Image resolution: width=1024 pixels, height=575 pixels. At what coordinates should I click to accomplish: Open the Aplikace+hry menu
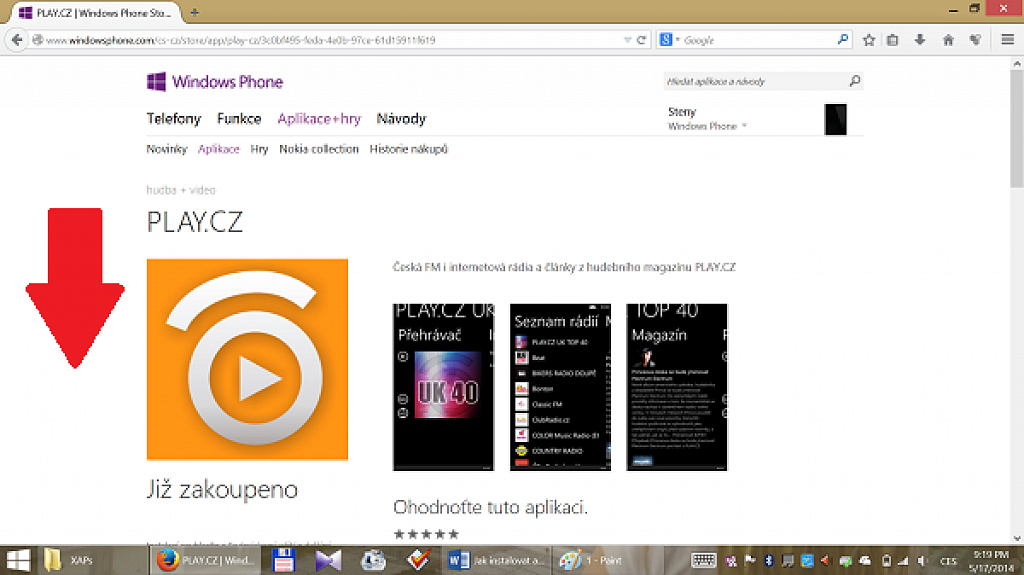click(x=319, y=119)
